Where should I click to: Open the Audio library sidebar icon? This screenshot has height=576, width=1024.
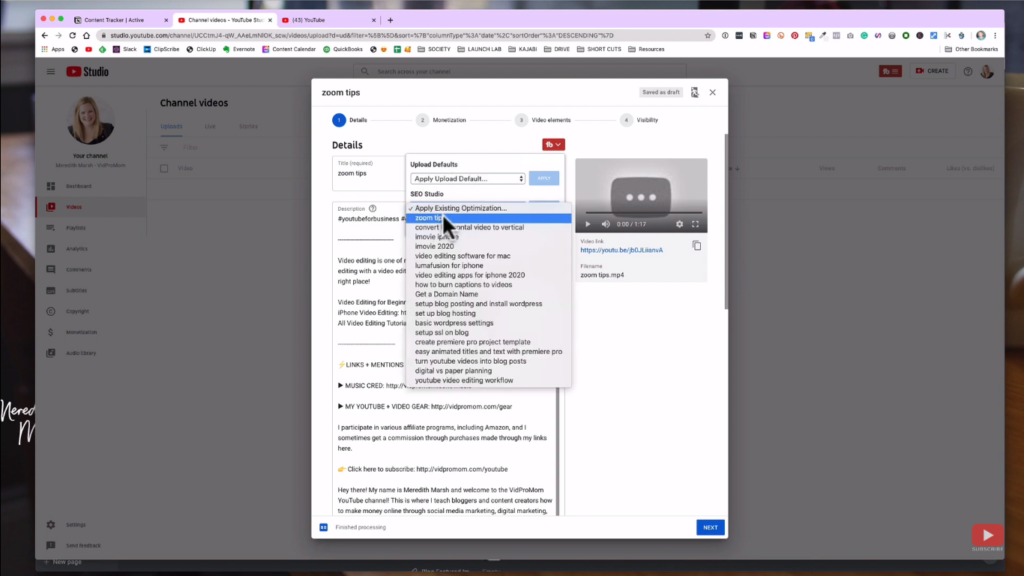tap(51, 353)
